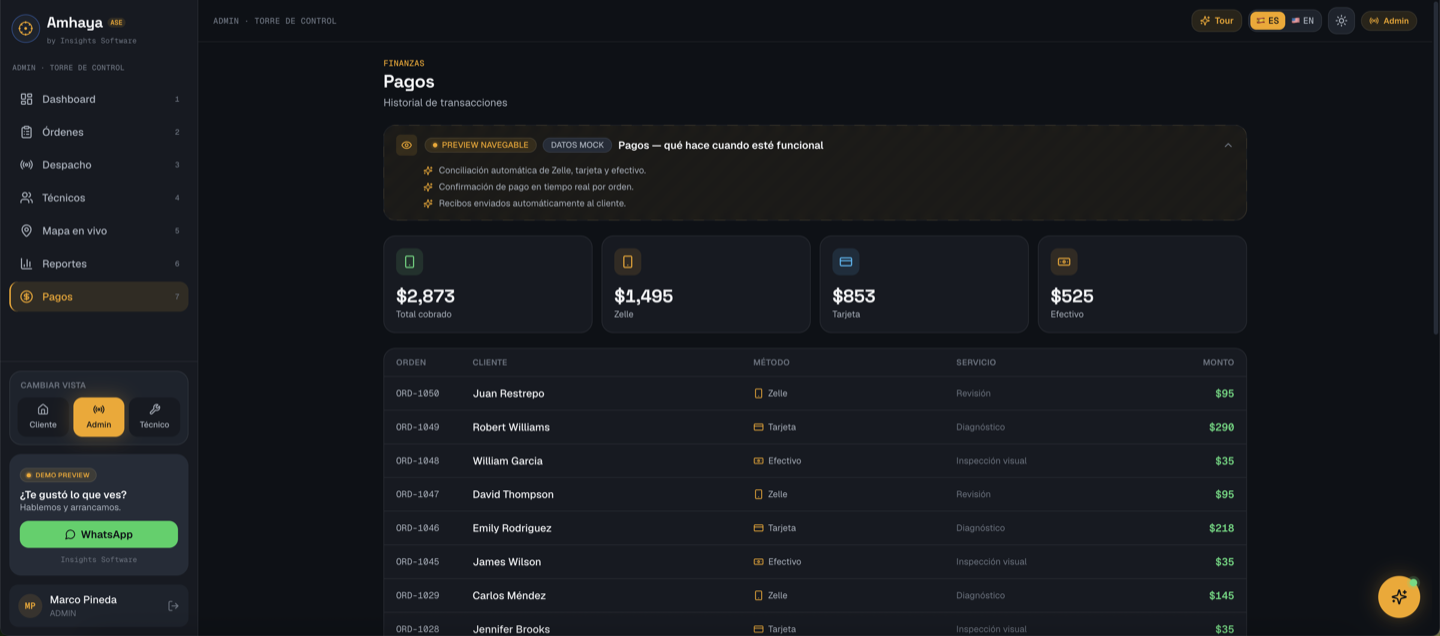Click the Total cobrado green phone icon
This screenshot has height=636, width=1440.
pos(409,262)
